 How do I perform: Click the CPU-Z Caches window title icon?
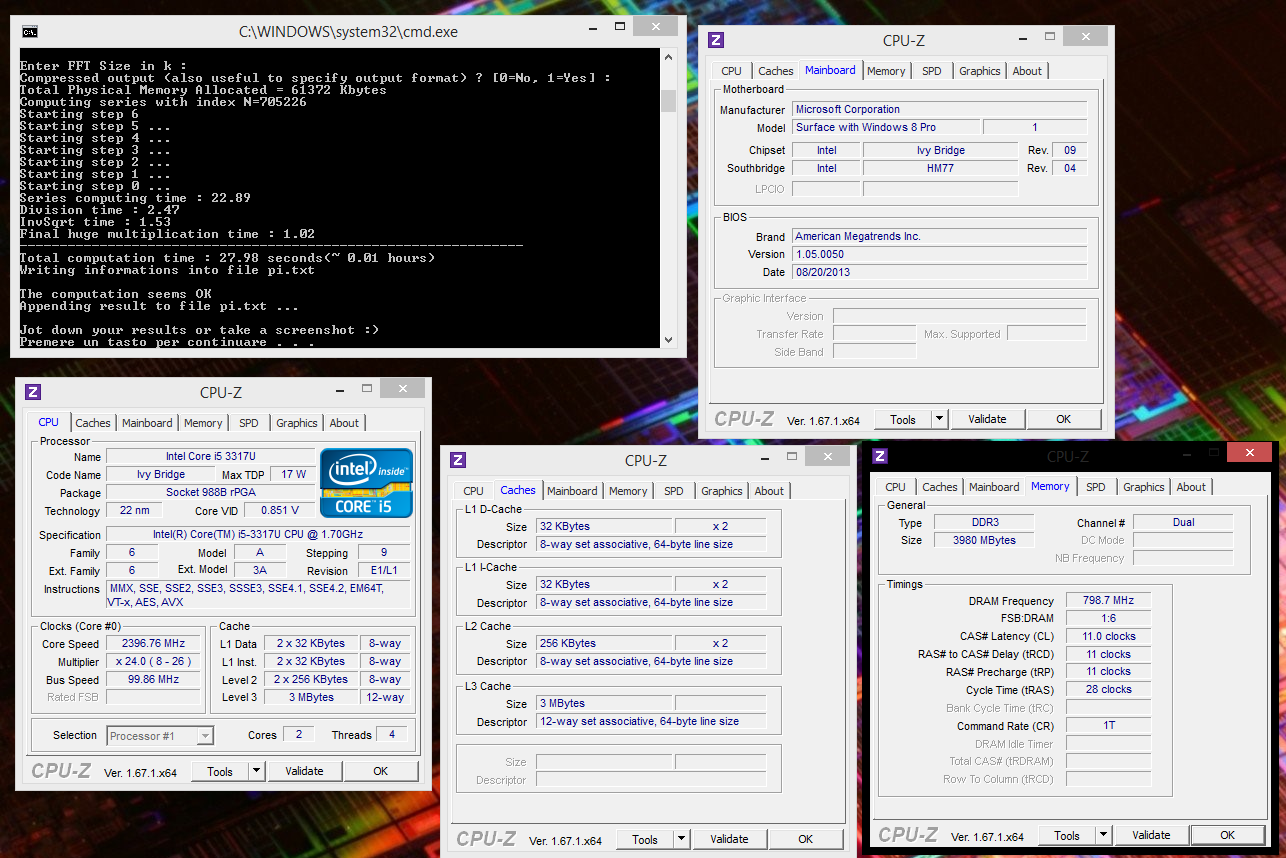click(x=457, y=460)
